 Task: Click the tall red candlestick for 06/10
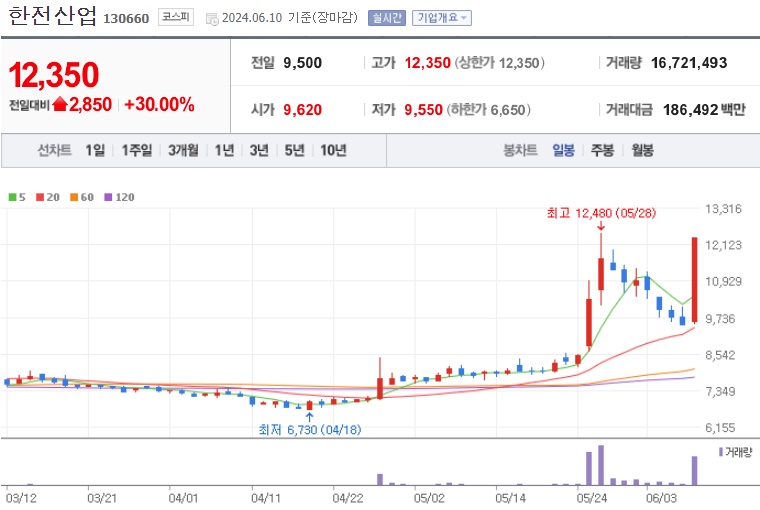[x=694, y=280]
